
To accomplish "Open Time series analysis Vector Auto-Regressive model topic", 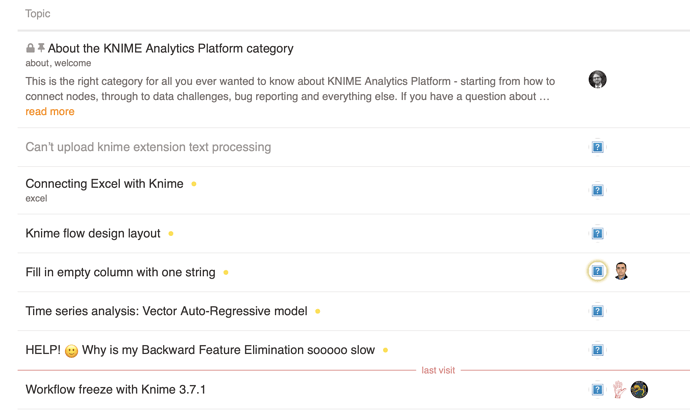I will coord(166,311).
